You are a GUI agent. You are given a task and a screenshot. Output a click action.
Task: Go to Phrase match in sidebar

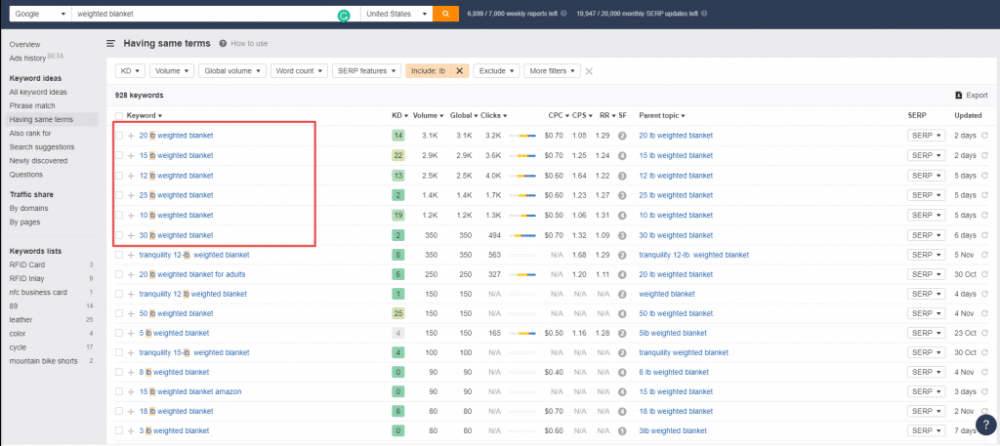click(31, 104)
